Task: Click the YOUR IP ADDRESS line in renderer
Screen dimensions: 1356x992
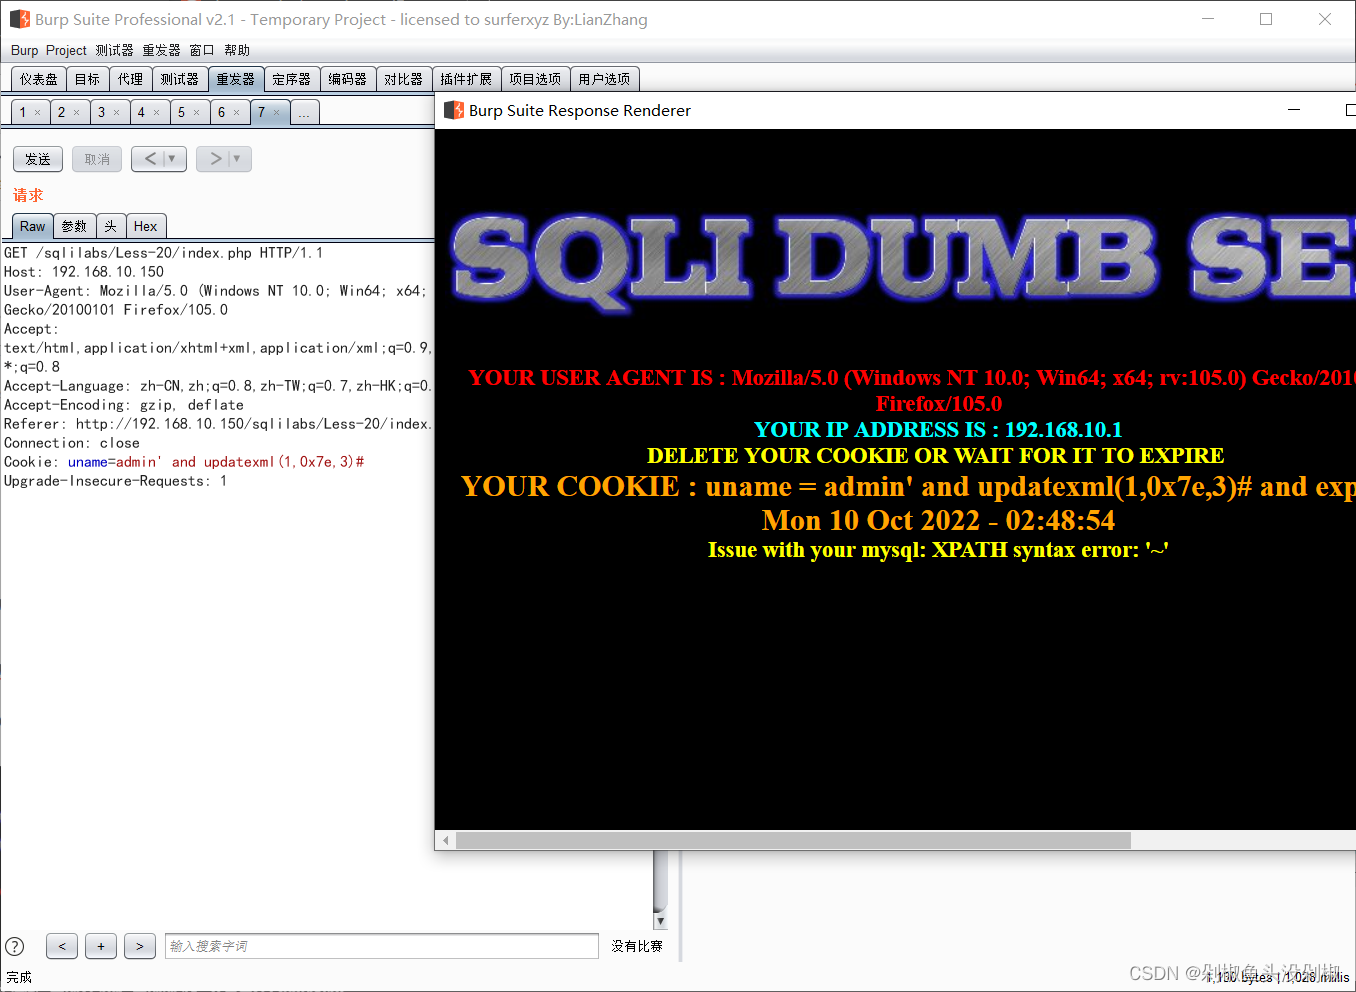Action: click(x=938, y=430)
